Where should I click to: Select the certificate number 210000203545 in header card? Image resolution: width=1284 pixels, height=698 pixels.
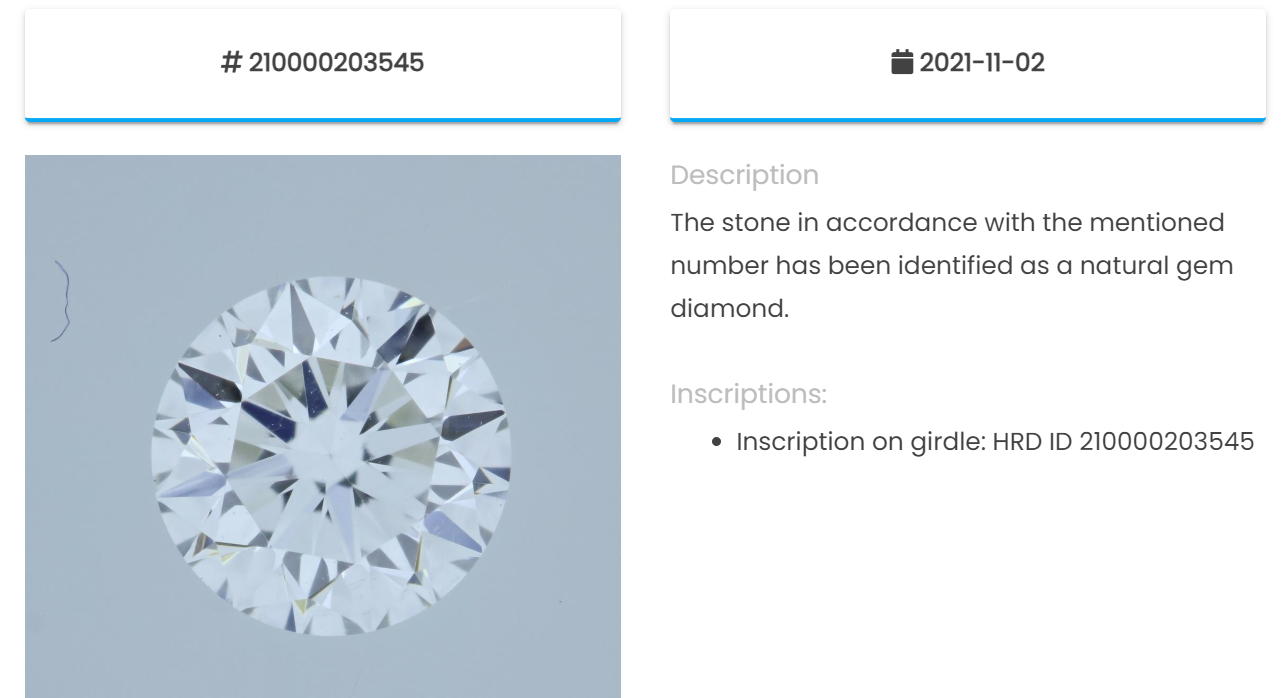(x=336, y=63)
